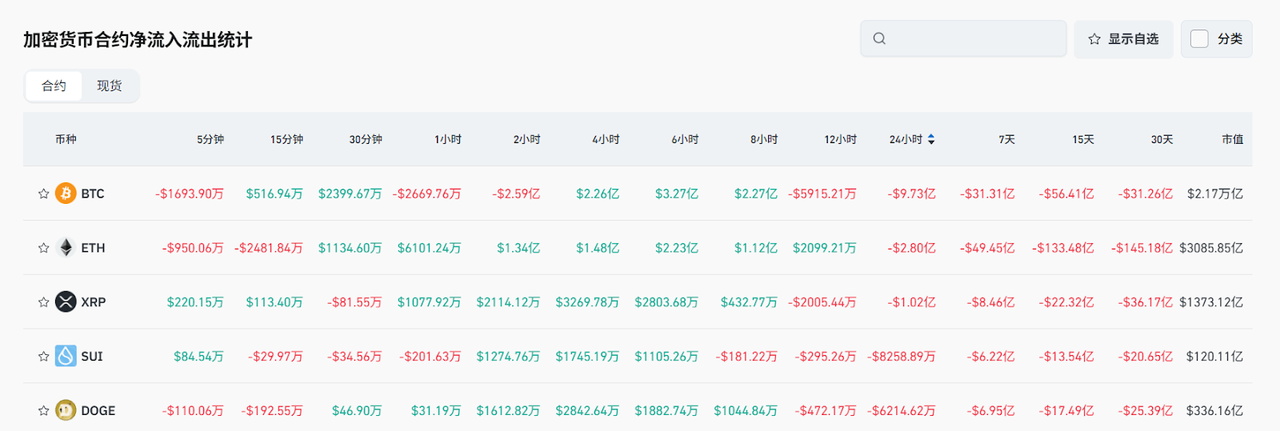Click the Ethereum coin icon
The image size is (1280, 431).
(x=66, y=247)
